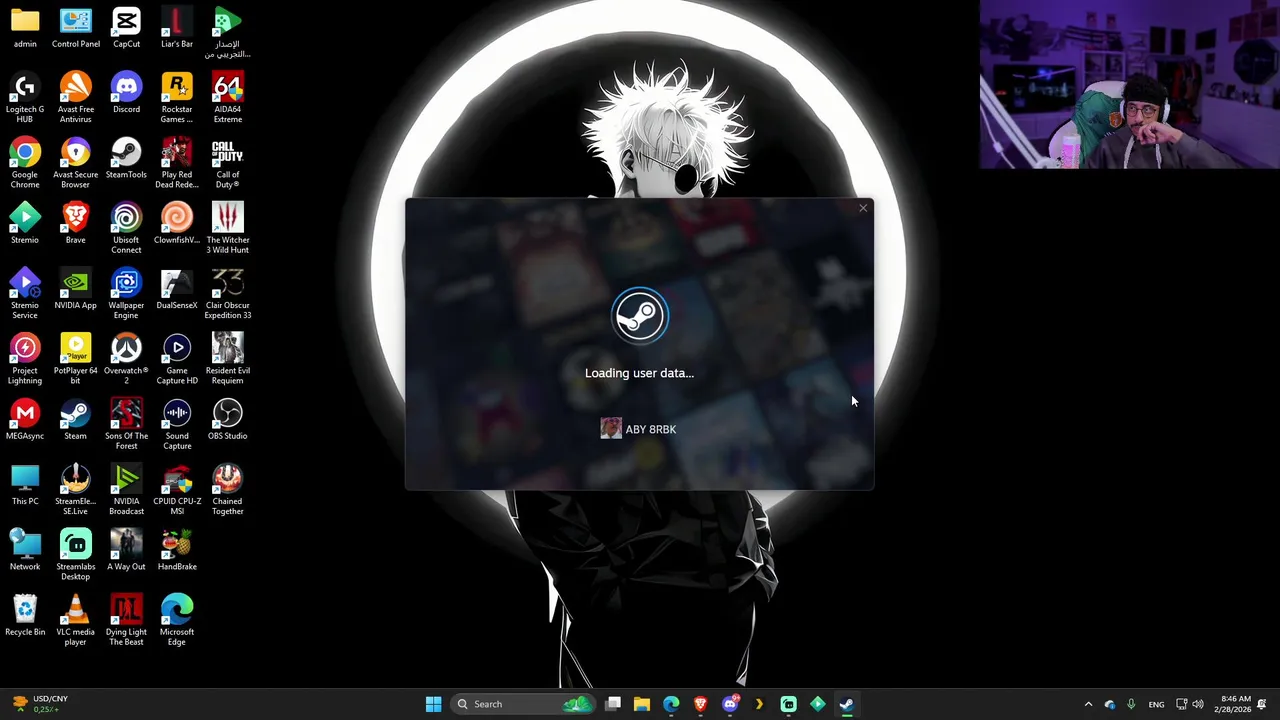
Task: Launch The Witcher 3 Wild Hunt shortcut
Action: point(227,228)
